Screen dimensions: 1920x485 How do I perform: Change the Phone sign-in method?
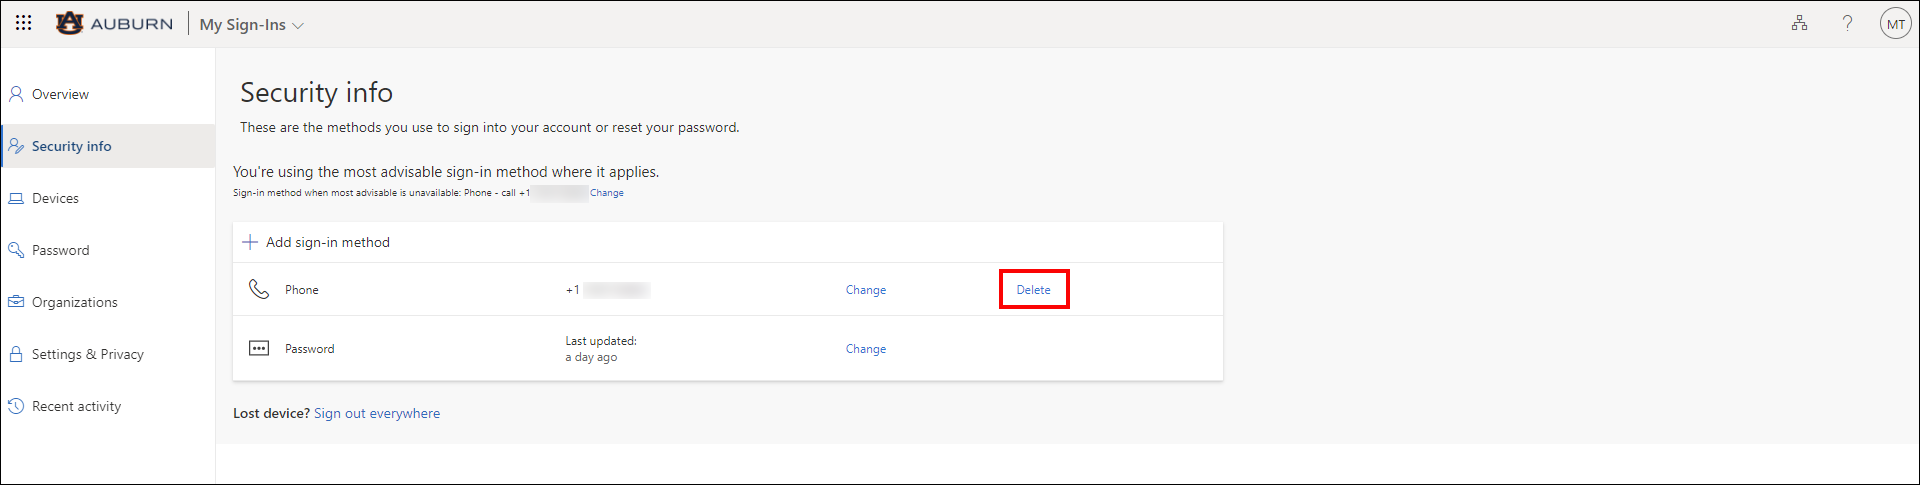[x=866, y=290]
